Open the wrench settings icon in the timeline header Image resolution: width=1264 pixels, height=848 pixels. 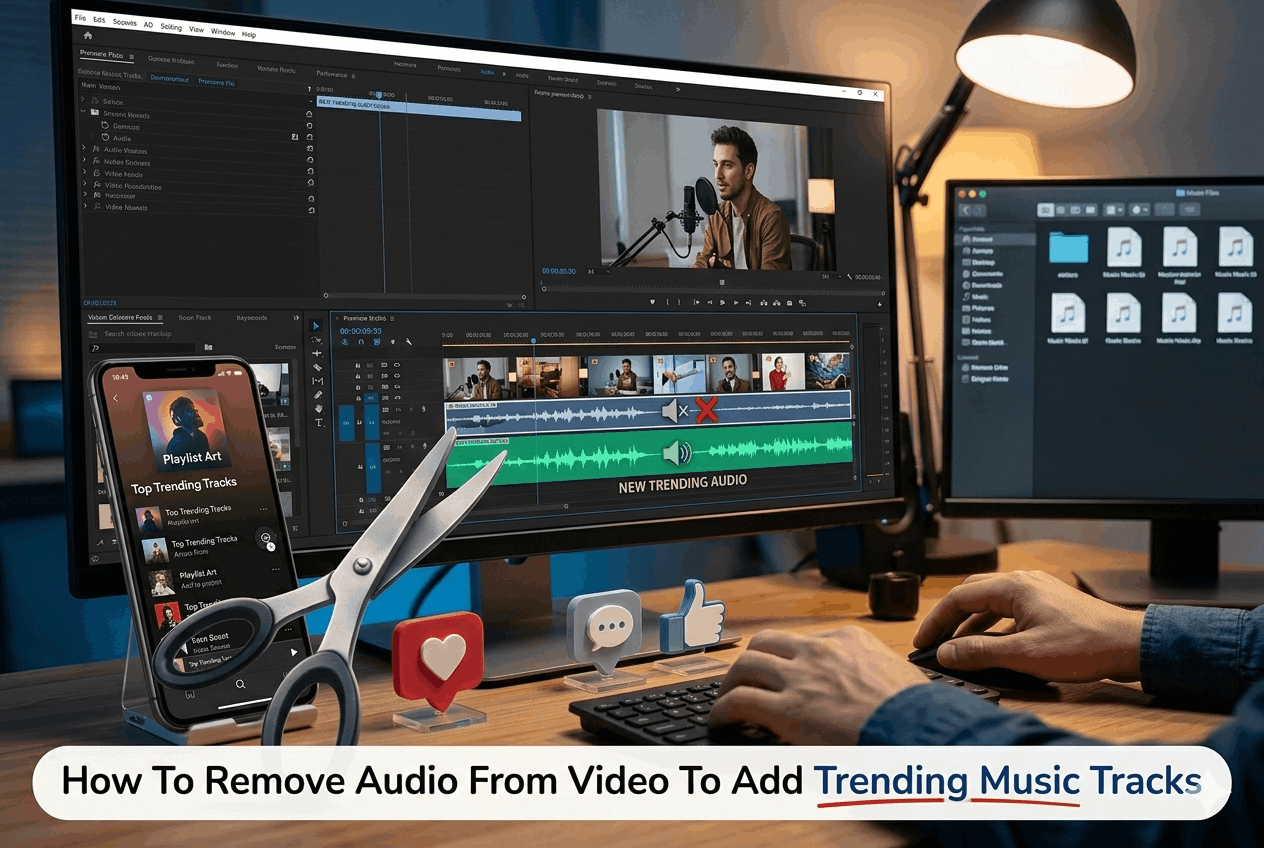tap(409, 342)
